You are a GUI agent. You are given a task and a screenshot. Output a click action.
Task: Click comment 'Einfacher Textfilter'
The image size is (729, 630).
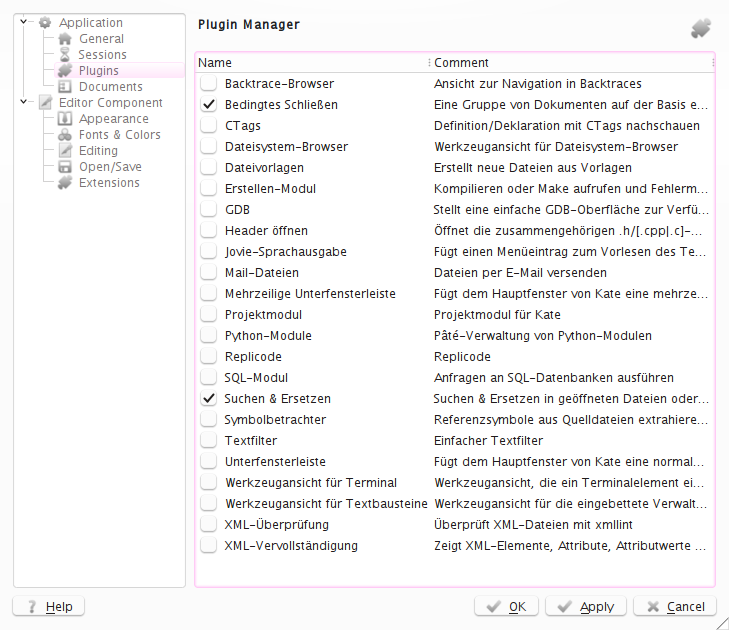(x=488, y=441)
